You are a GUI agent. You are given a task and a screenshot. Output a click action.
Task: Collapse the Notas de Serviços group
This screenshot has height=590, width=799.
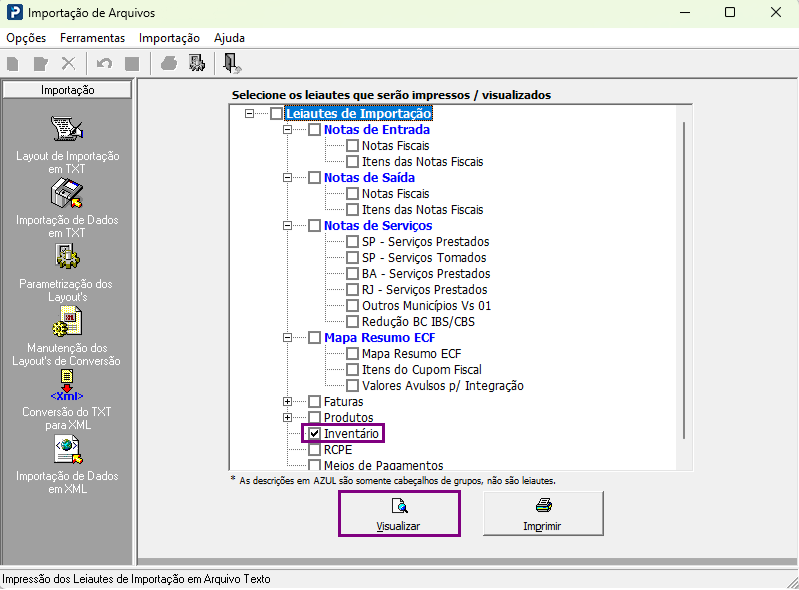[287, 225]
